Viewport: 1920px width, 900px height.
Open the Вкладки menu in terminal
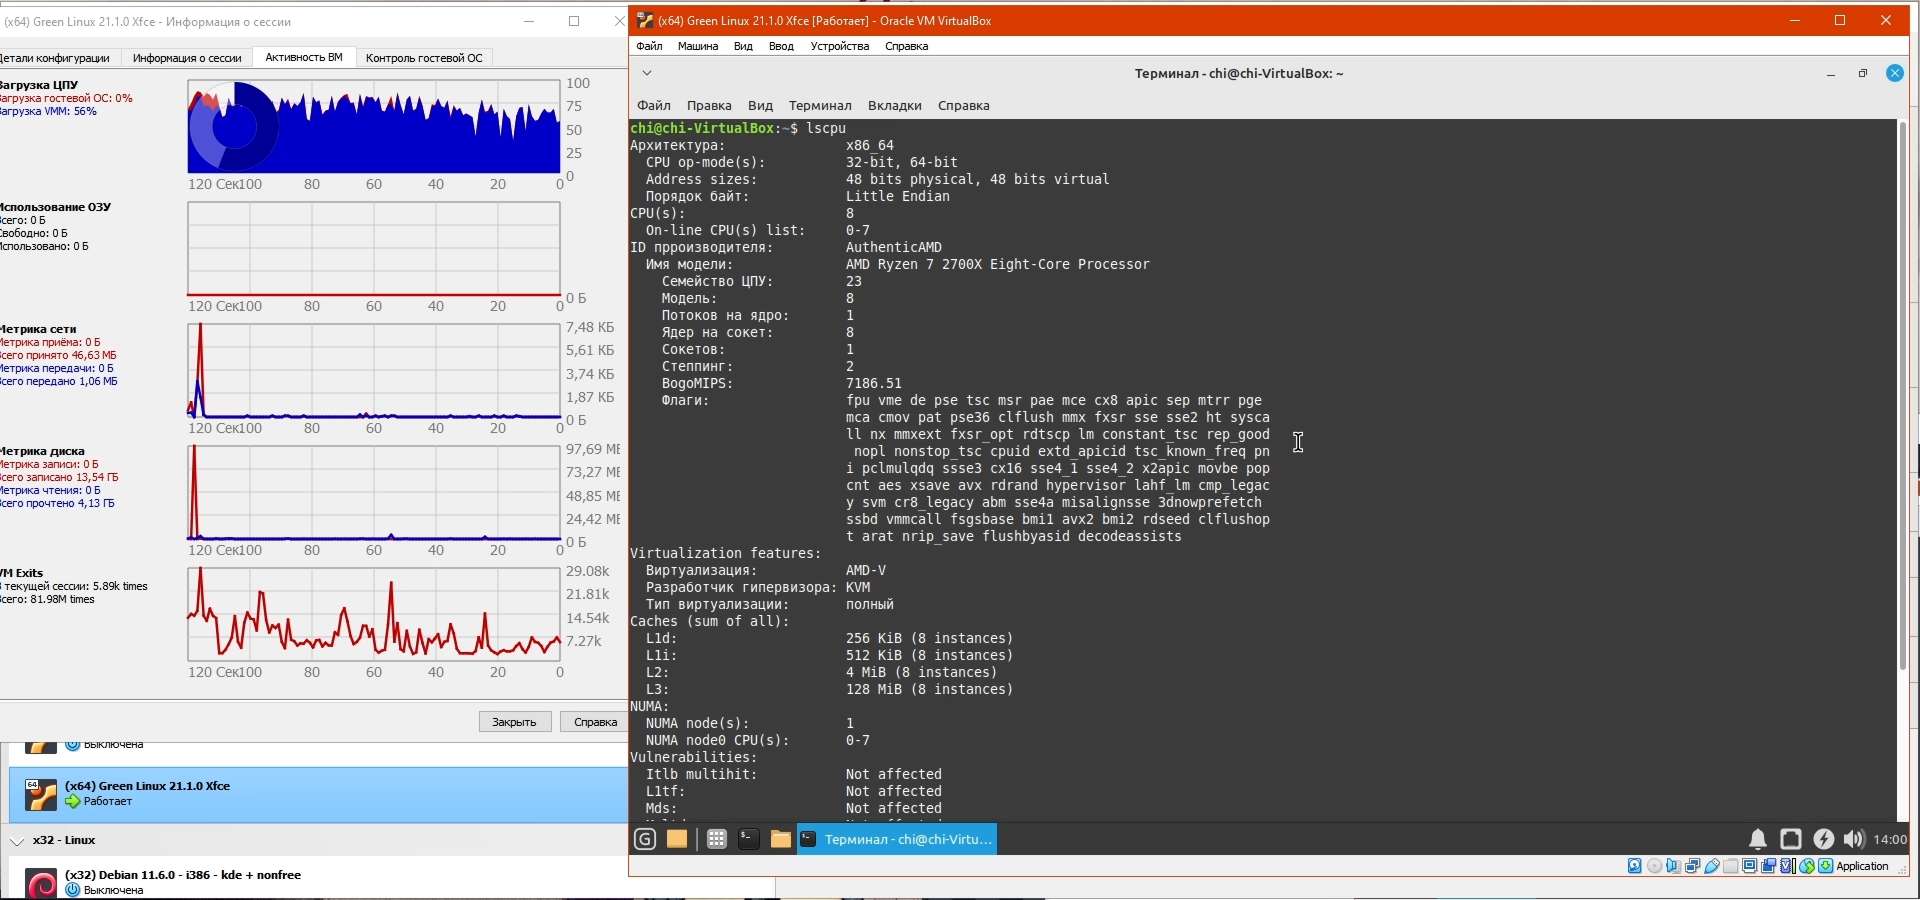894,106
